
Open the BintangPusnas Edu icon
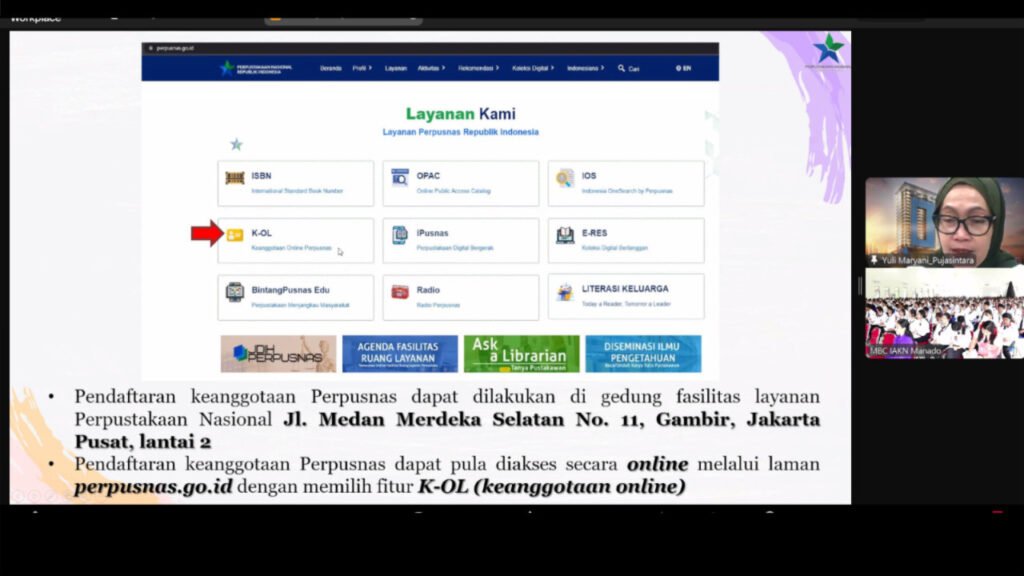[x=235, y=292]
